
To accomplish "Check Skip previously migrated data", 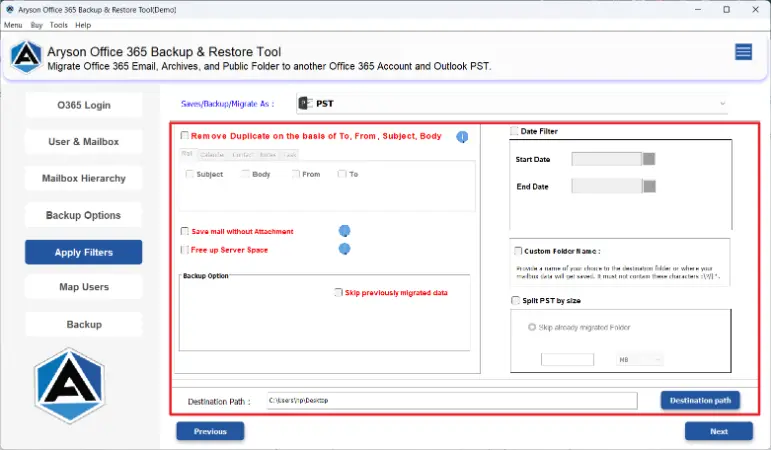I will (x=338, y=293).
